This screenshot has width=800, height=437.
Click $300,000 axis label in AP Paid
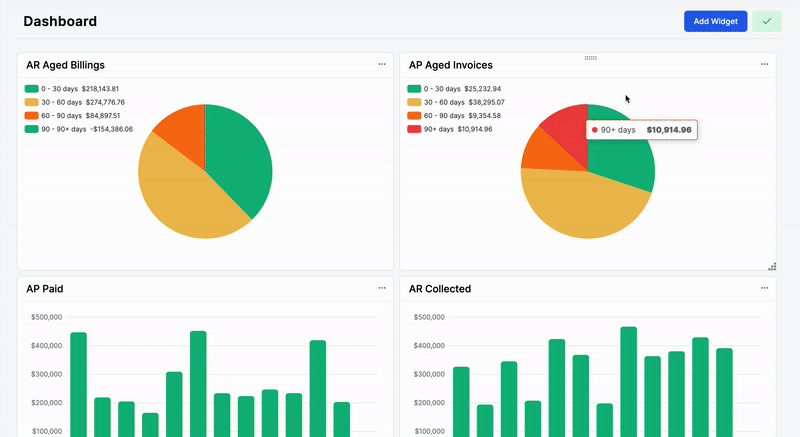tap(46, 374)
